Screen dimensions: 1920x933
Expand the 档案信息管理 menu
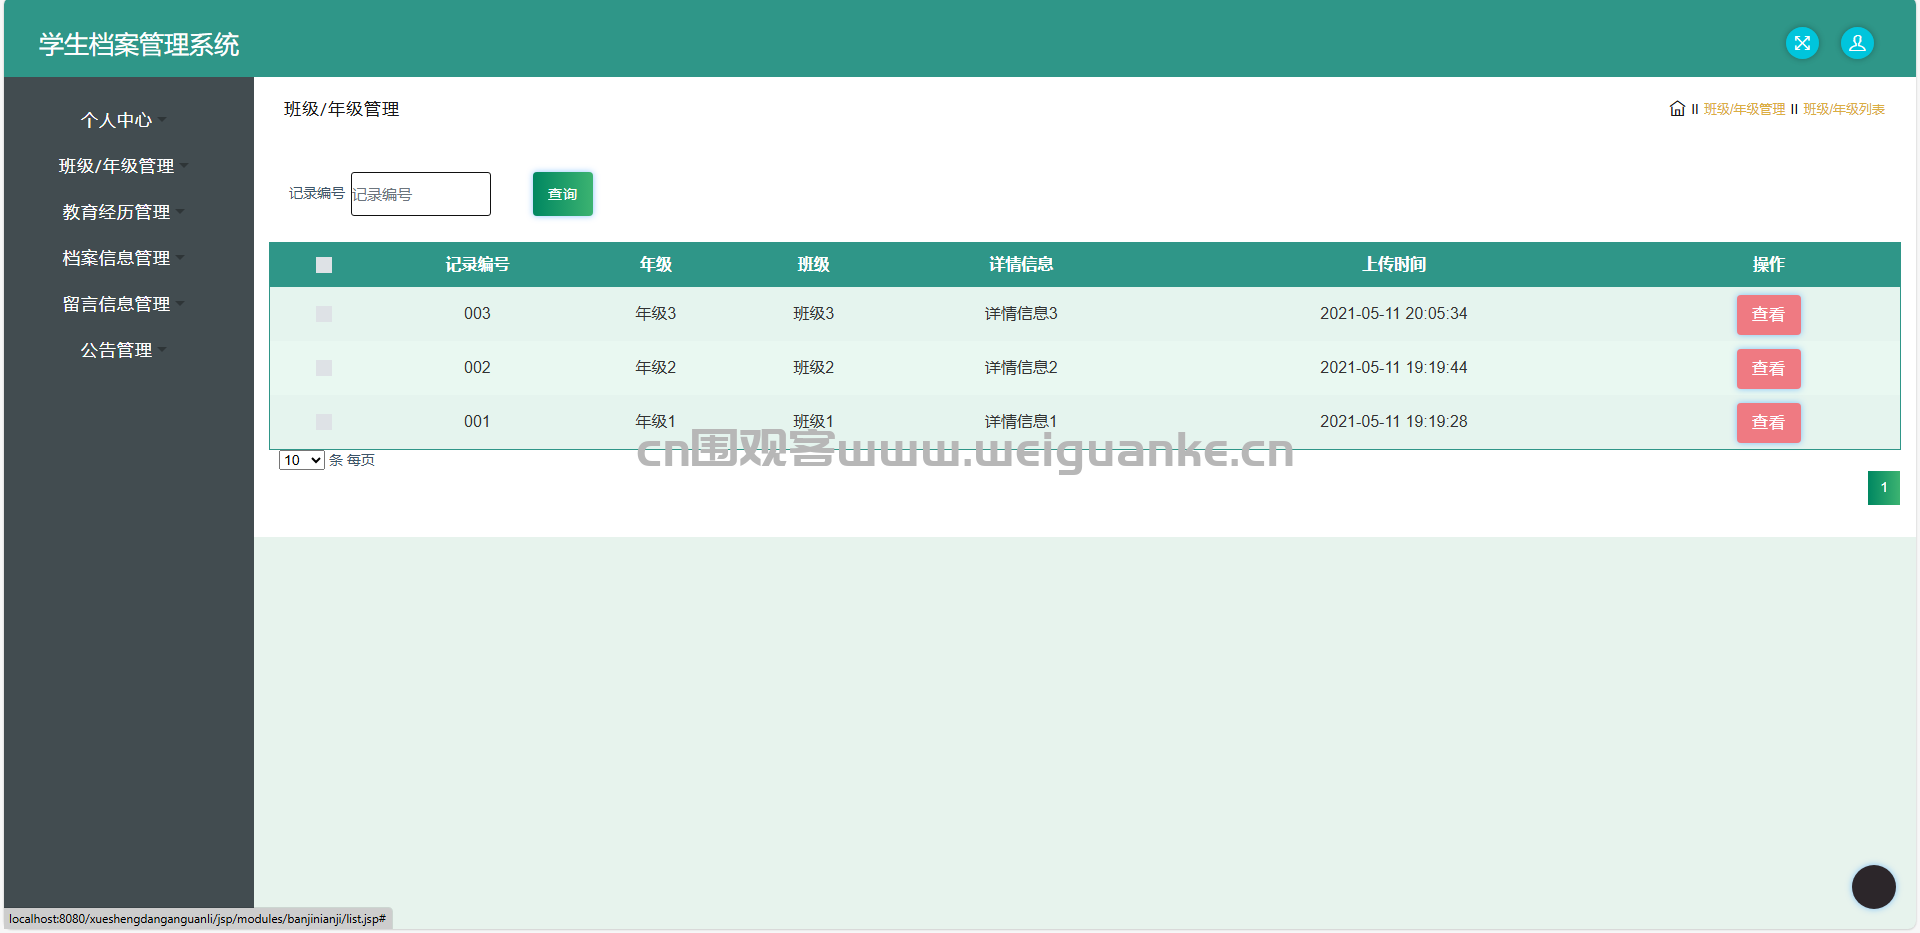pyautogui.click(x=123, y=258)
